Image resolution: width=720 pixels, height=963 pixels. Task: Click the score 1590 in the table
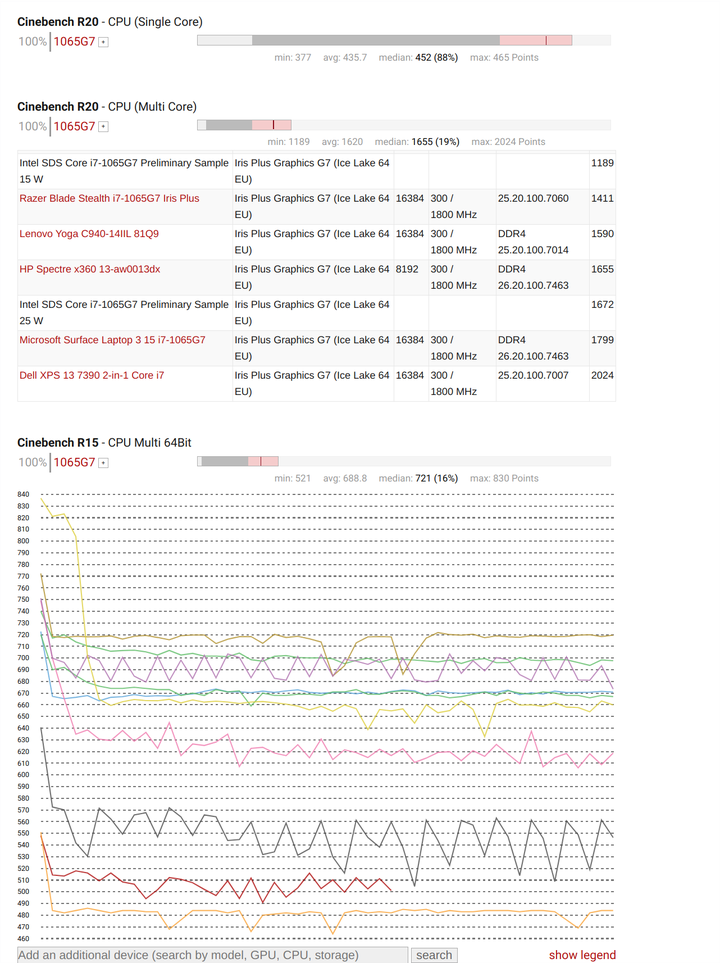coord(602,234)
